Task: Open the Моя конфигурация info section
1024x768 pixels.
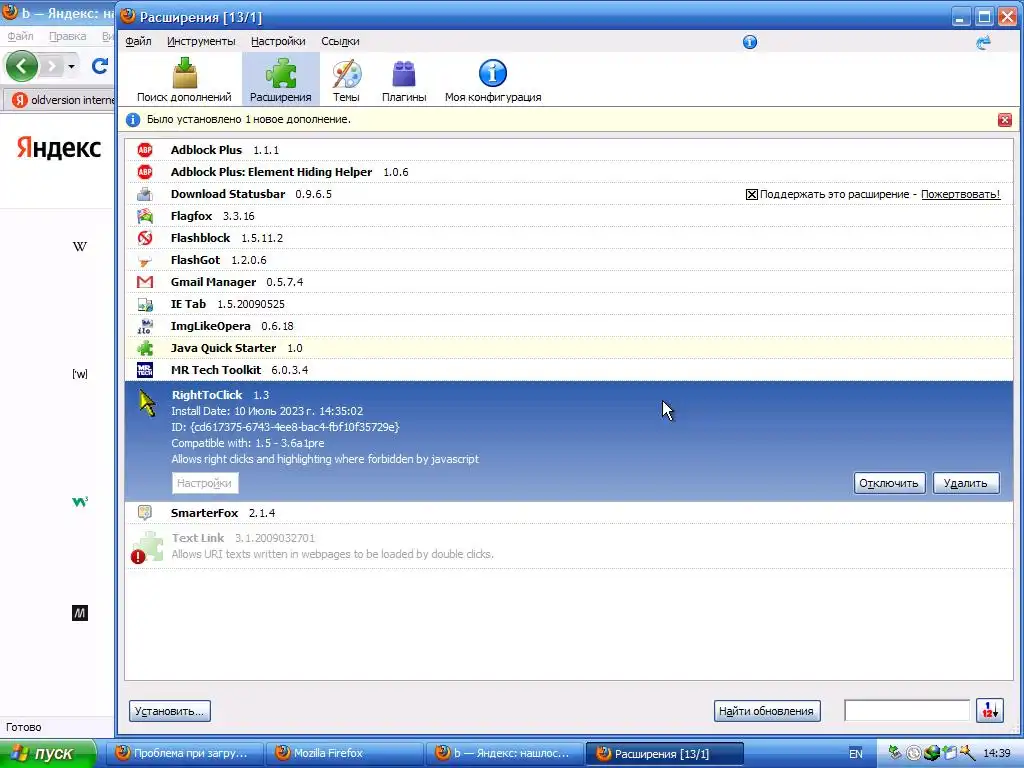Action: (493, 78)
